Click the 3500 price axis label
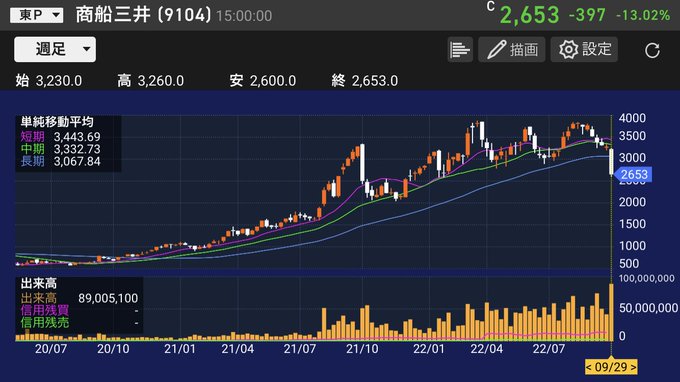The height and width of the screenshot is (382, 680). (632, 136)
